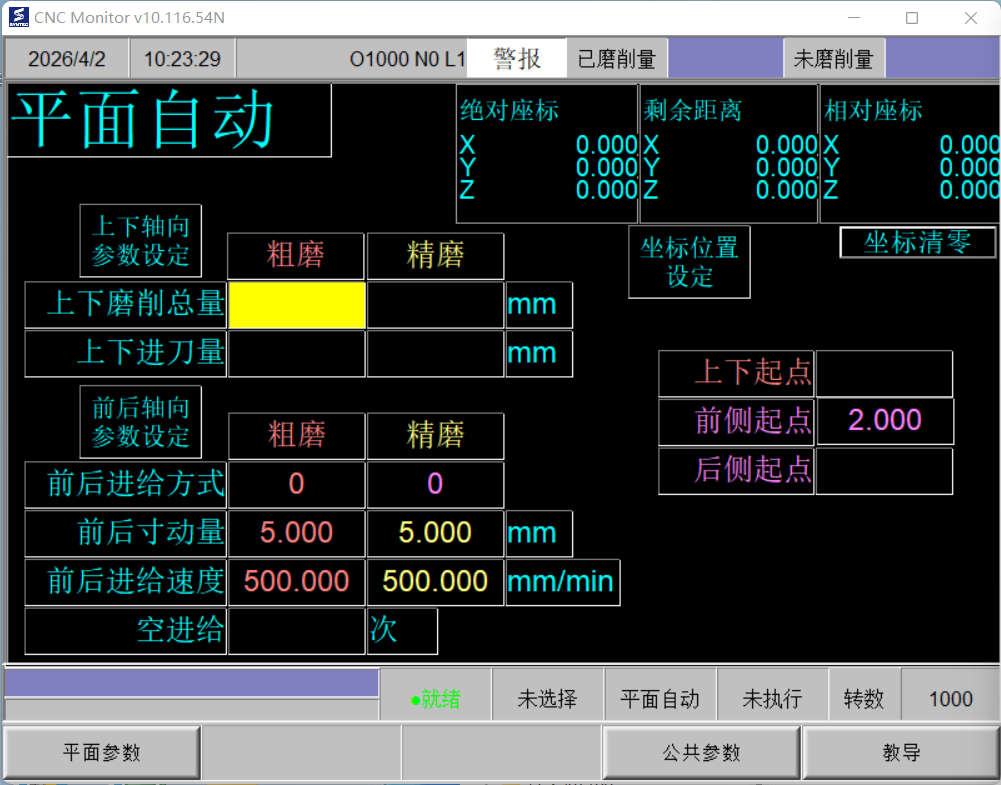Open the 公共参数 bottom menu button
This screenshot has width=1001, height=785.
tap(701, 753)
